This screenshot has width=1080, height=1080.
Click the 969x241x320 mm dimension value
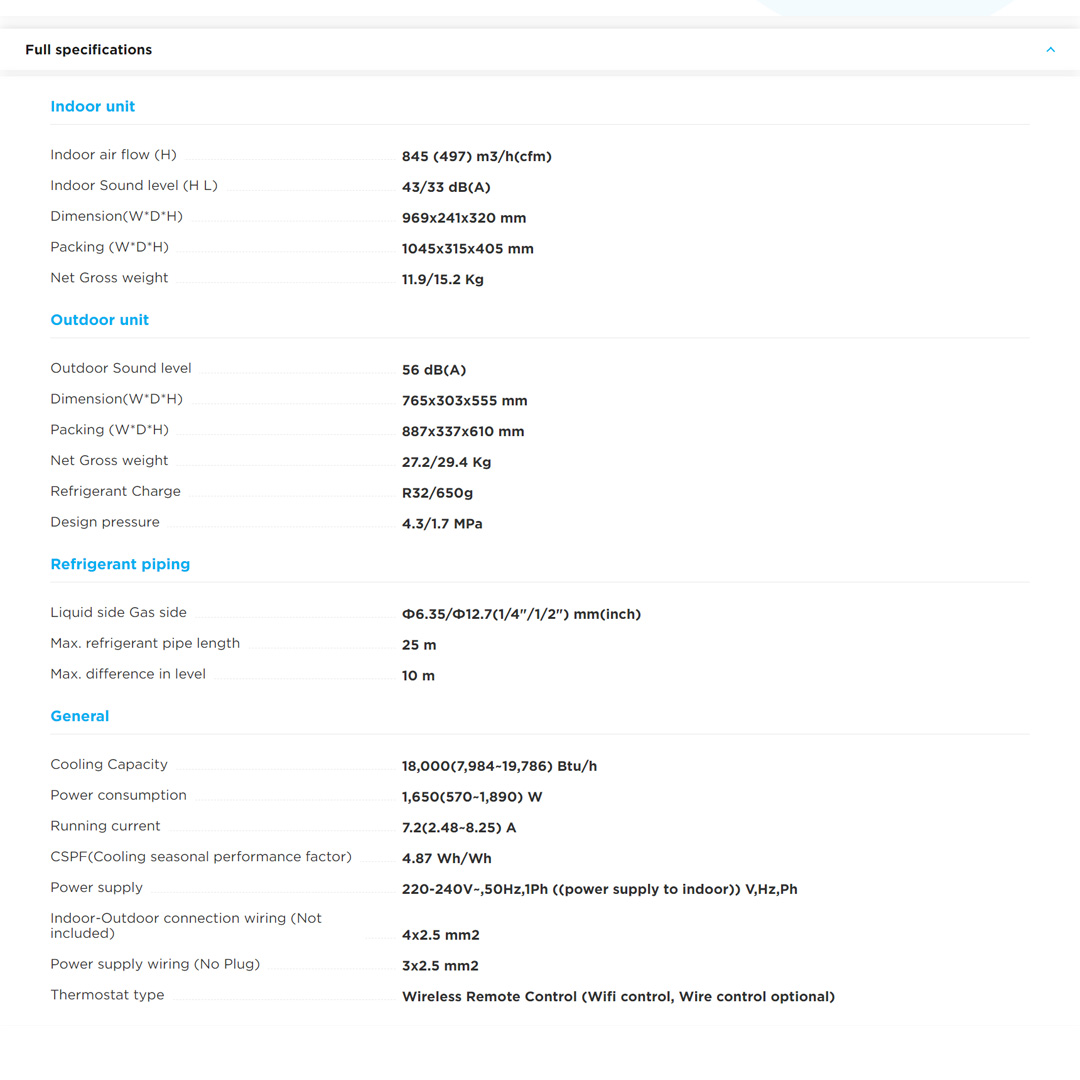click(464, 218)
